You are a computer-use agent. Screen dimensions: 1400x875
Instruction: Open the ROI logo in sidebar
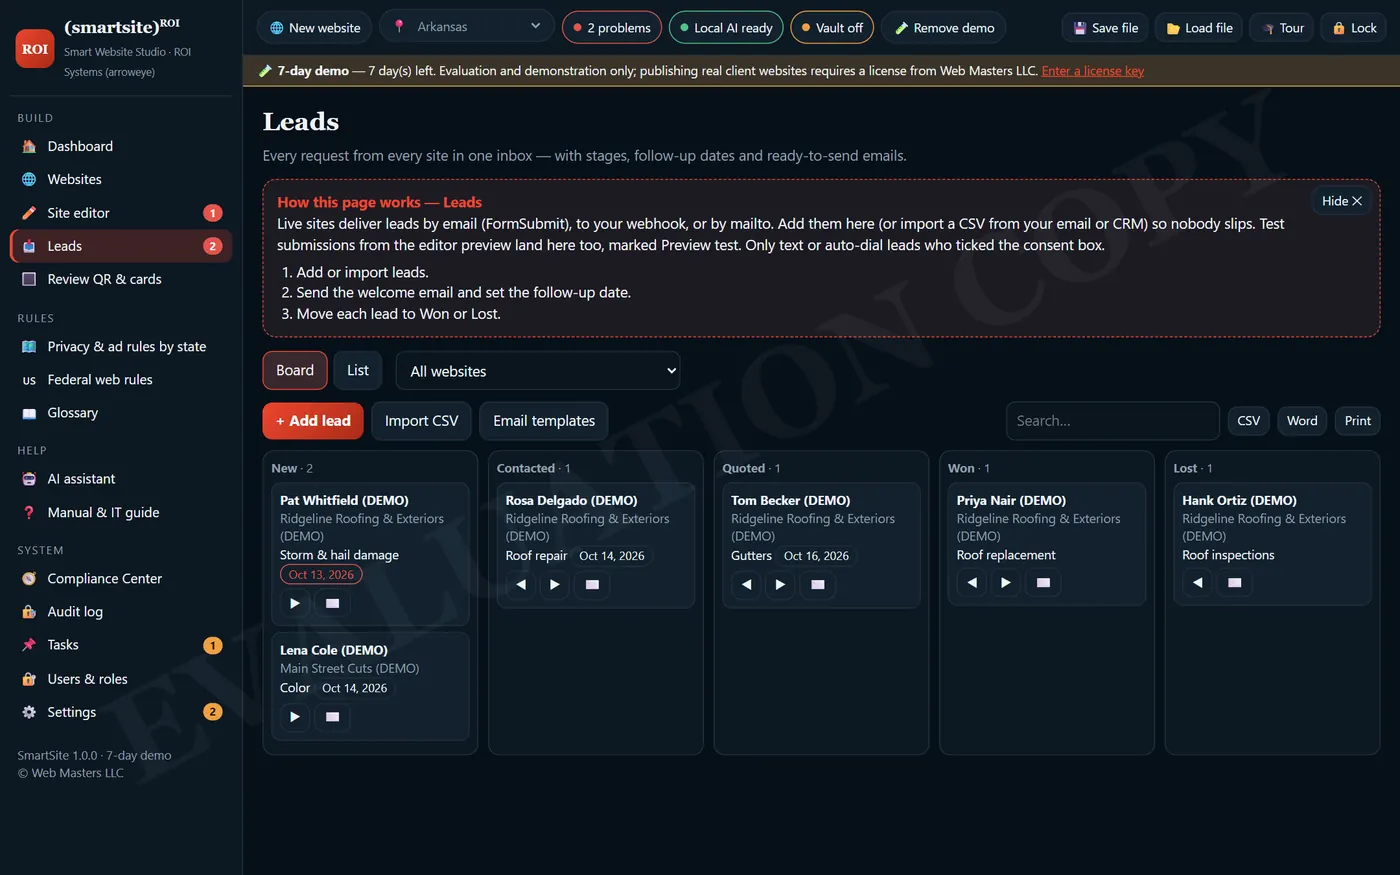35,48
